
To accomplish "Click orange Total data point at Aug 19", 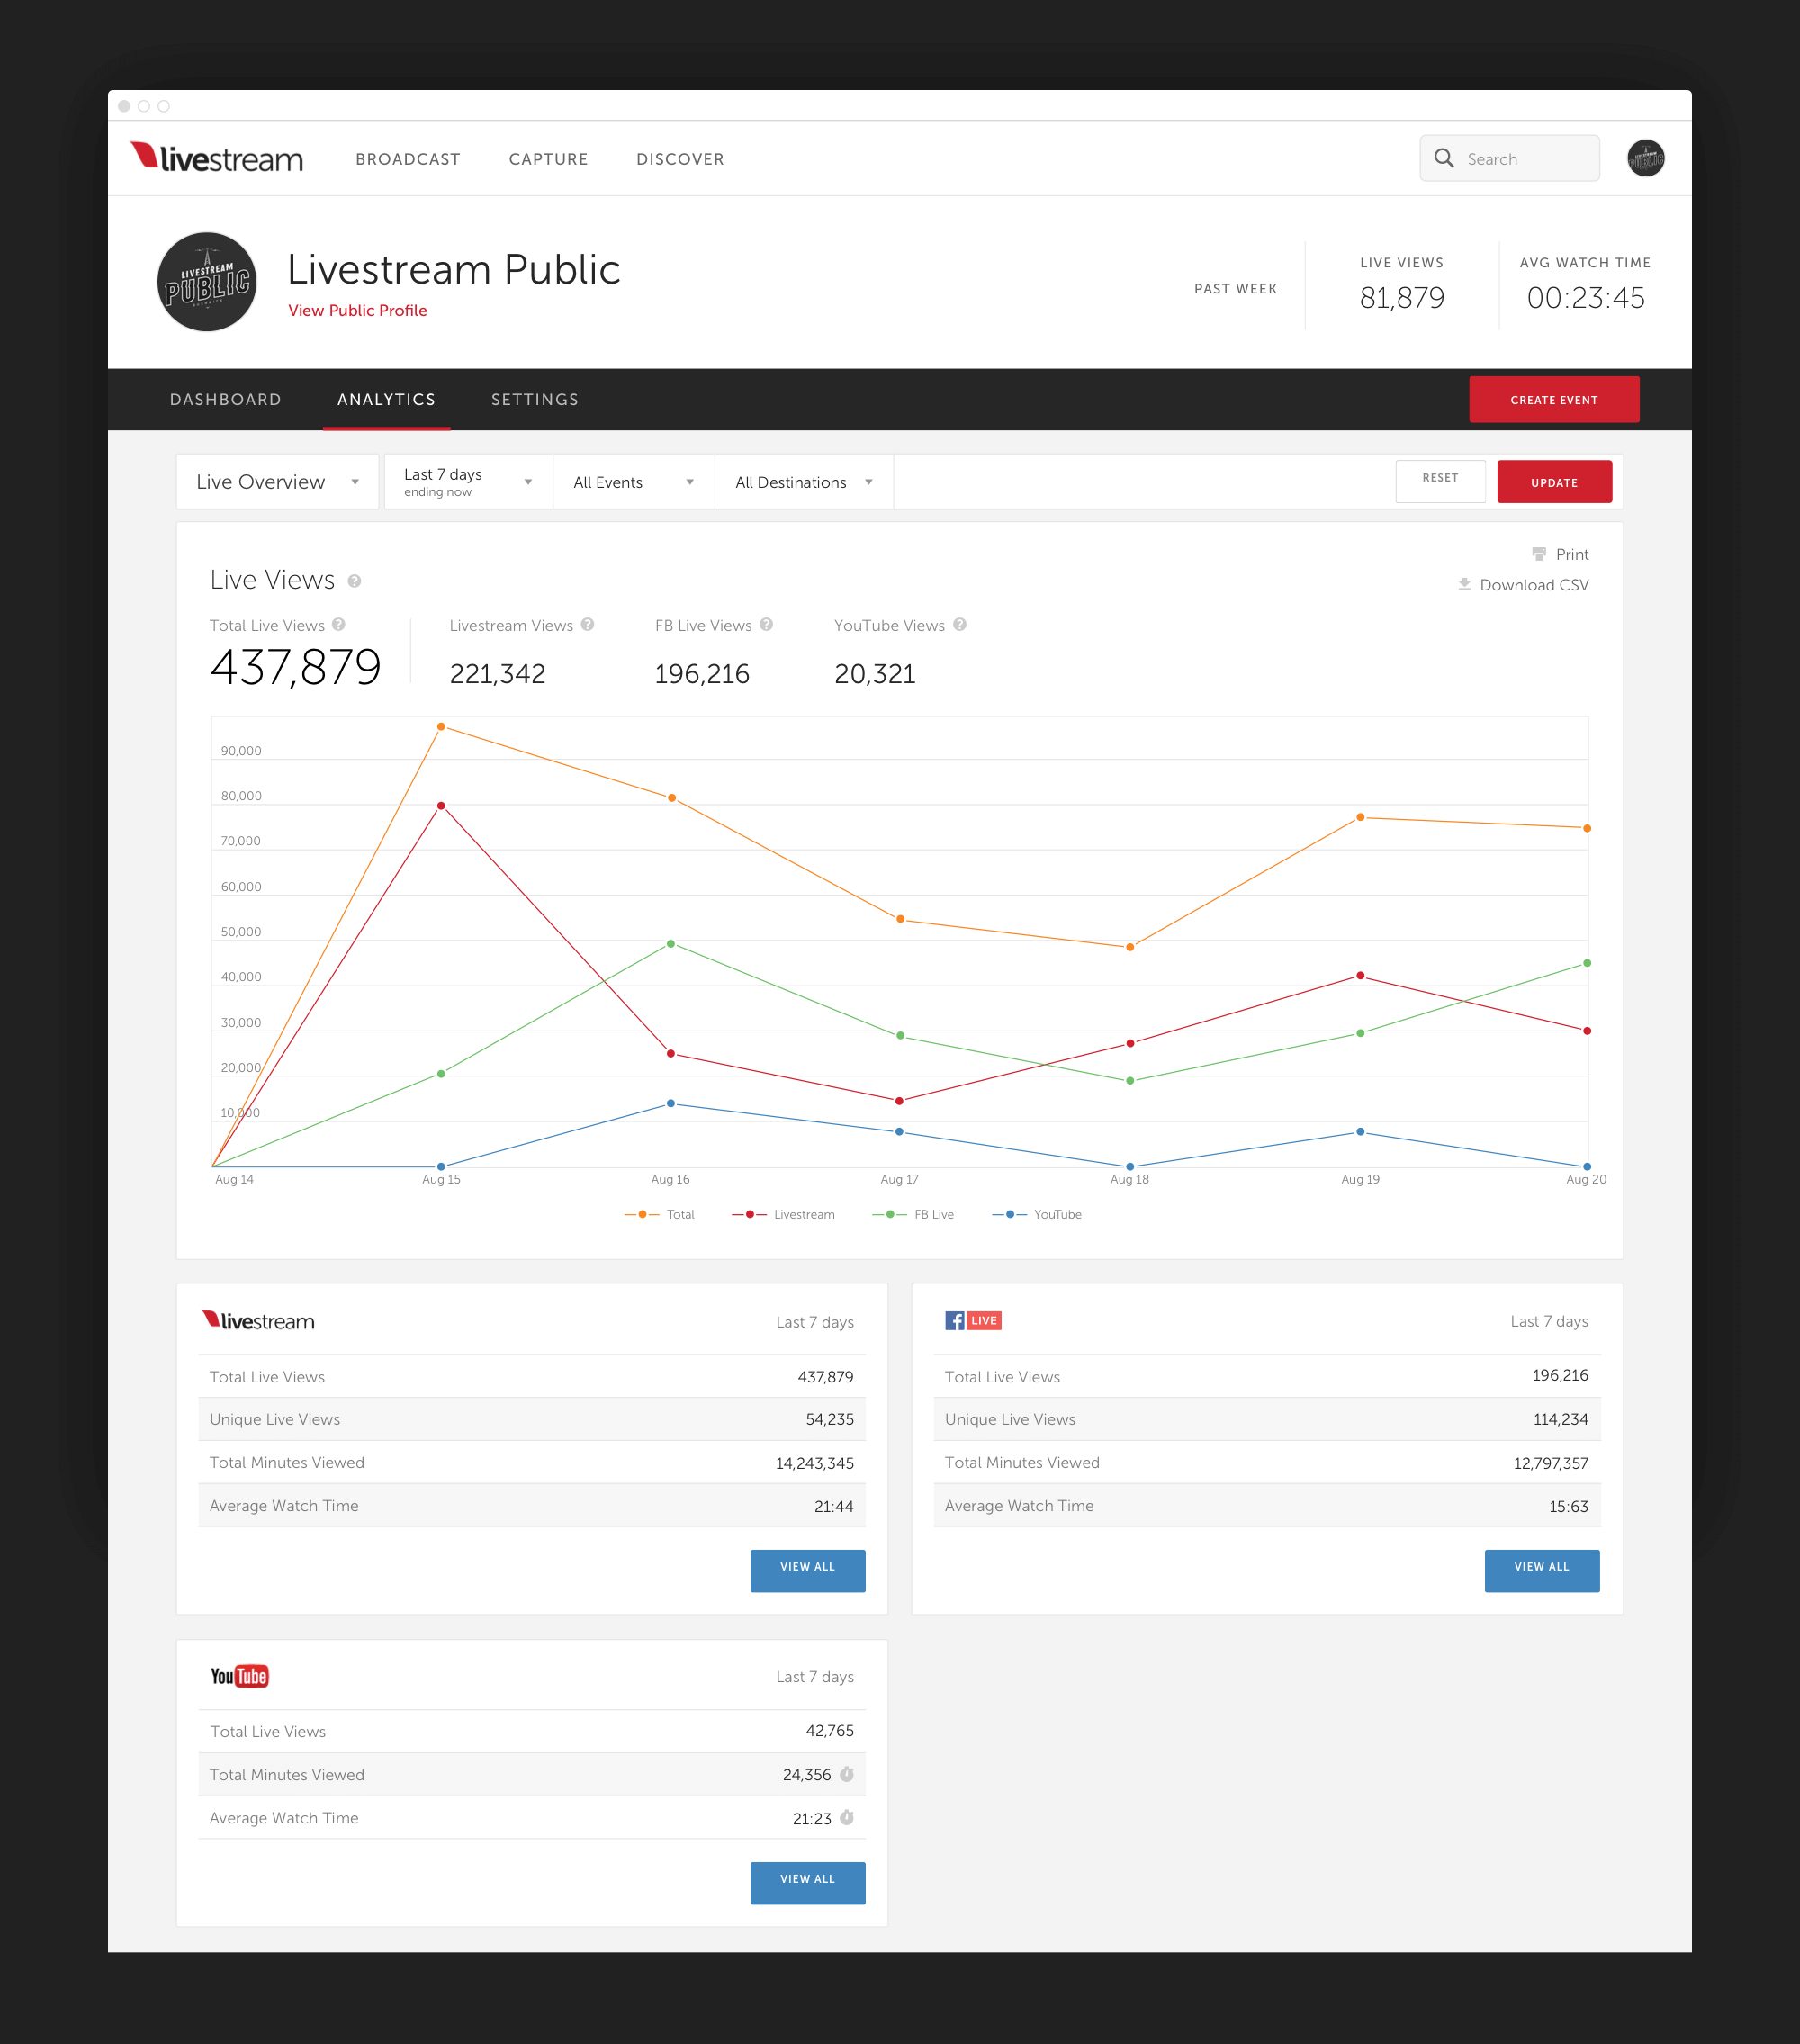I will point(1360,818).
